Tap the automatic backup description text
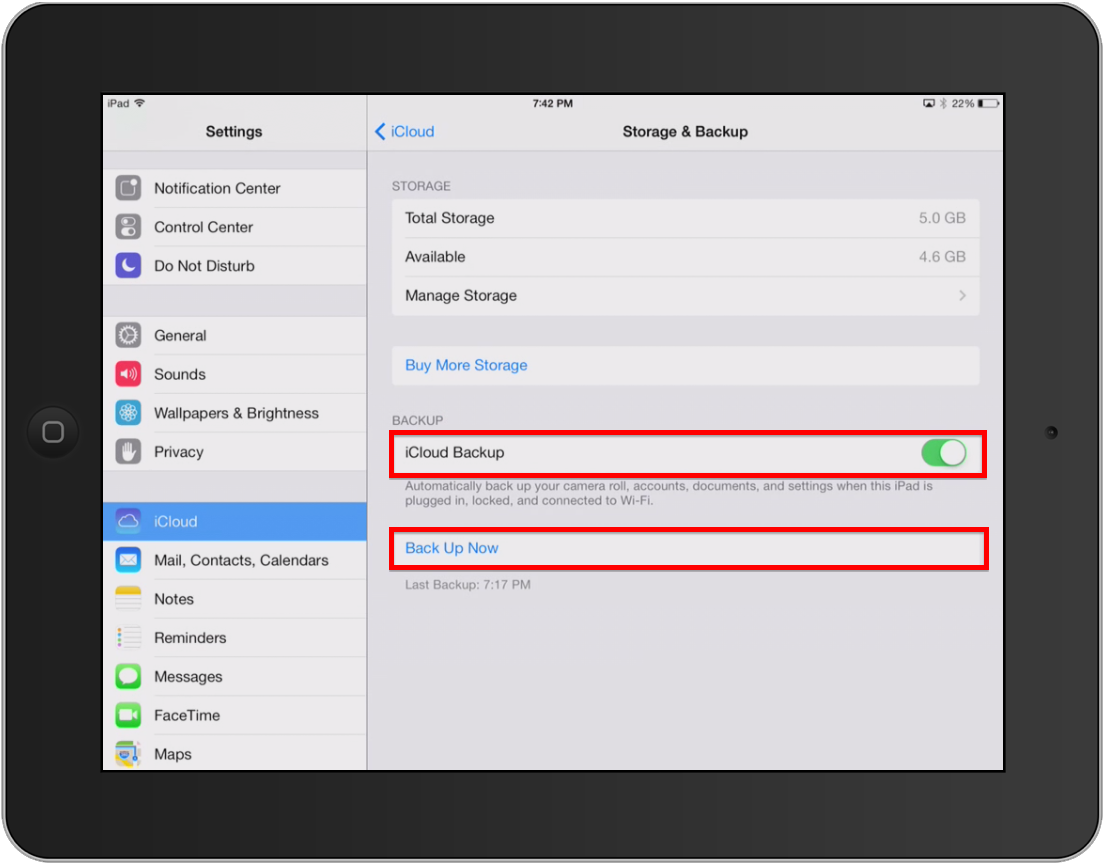The width and height of the screenshot is (1105, 866). 669,493
